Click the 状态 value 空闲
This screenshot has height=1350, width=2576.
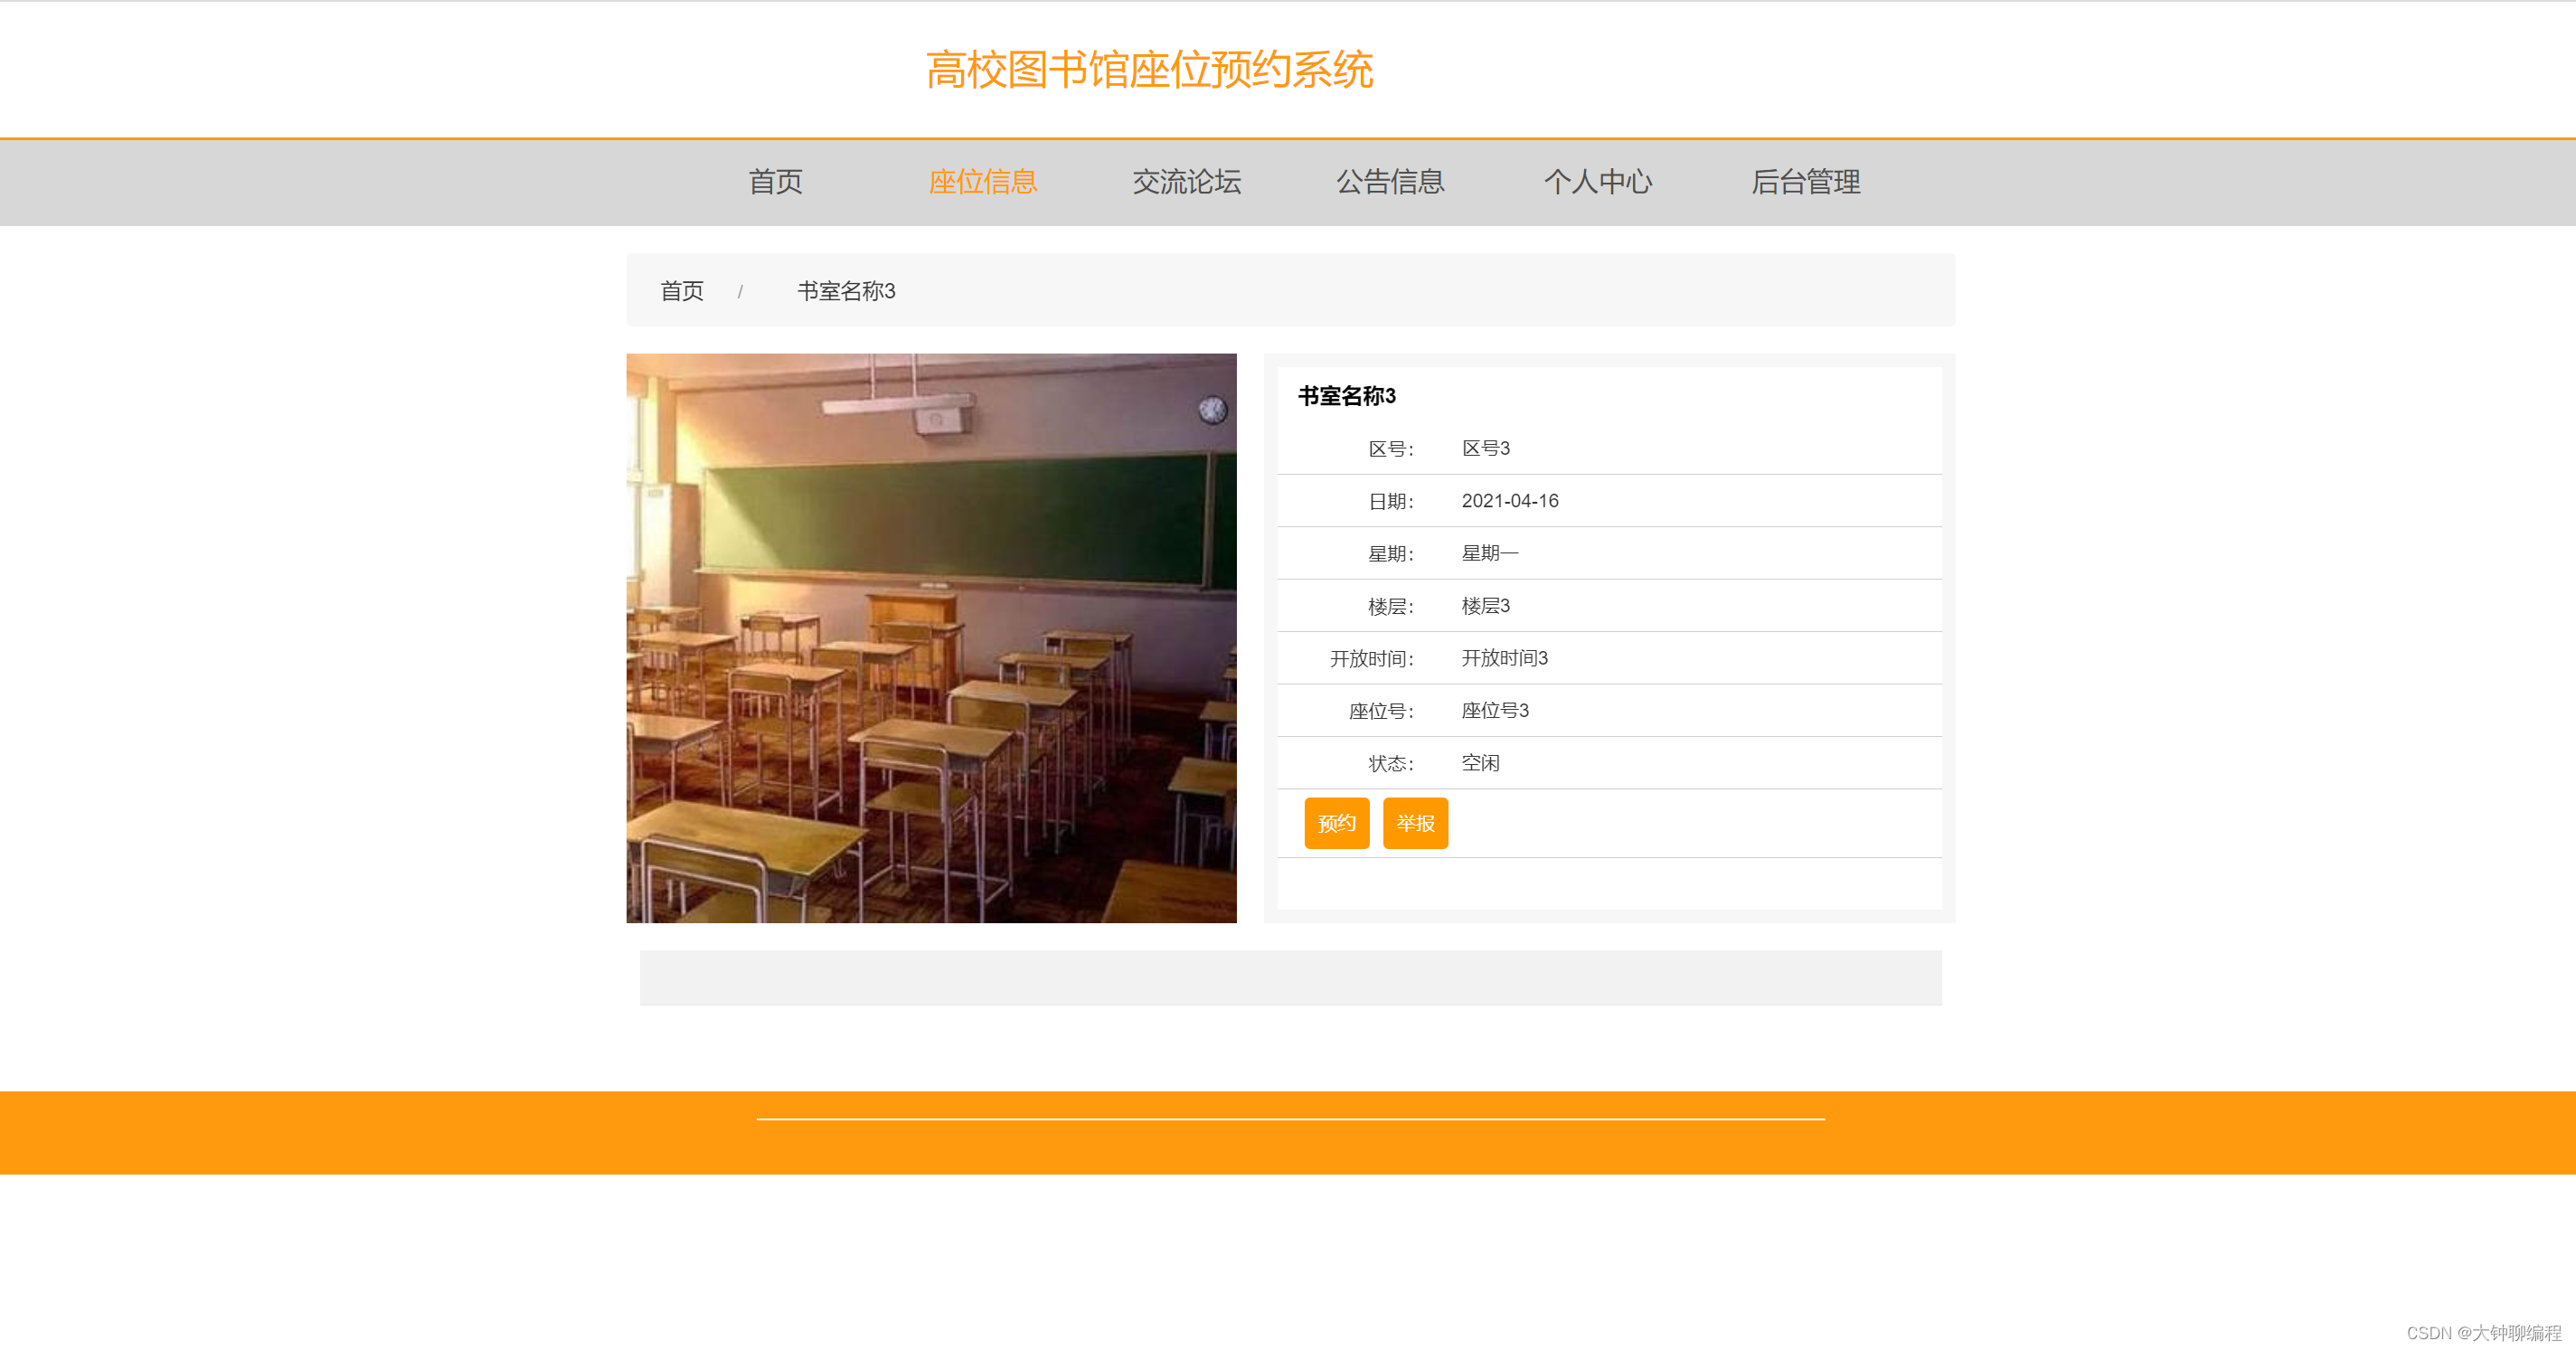coord(1480,763)
